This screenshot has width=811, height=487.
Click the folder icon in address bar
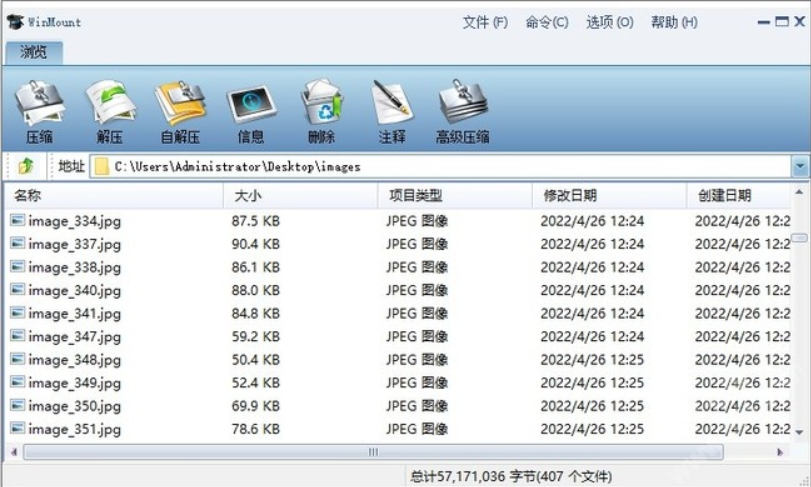click(102, 166)
